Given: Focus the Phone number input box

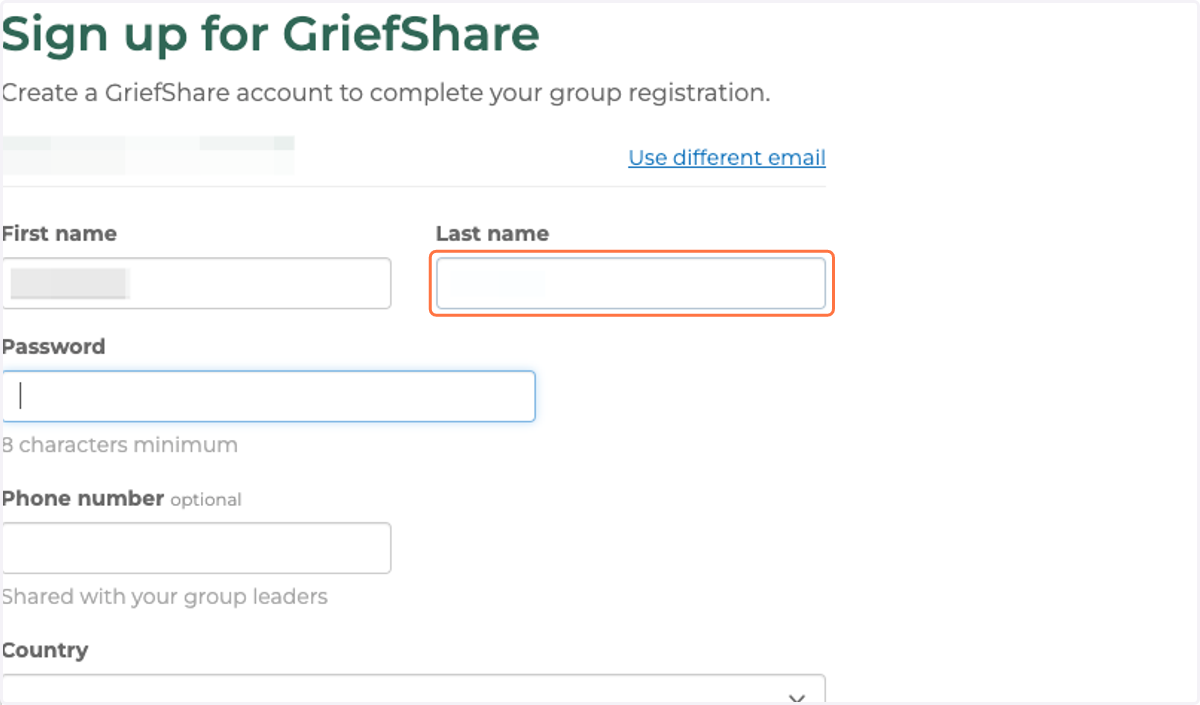Looking at the screenshot, I should [x=196, y=548].
